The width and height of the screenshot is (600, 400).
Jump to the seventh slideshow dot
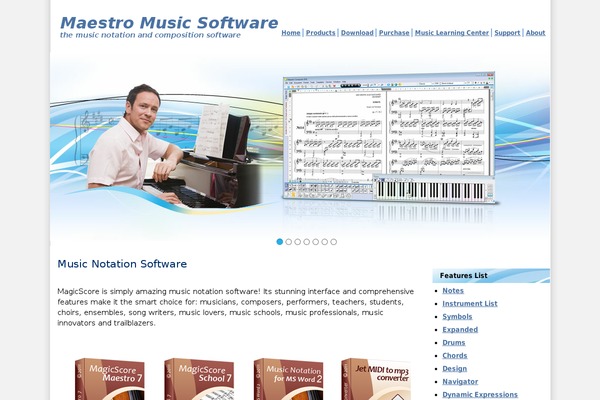pyautogui.click(x=334, y=242)
